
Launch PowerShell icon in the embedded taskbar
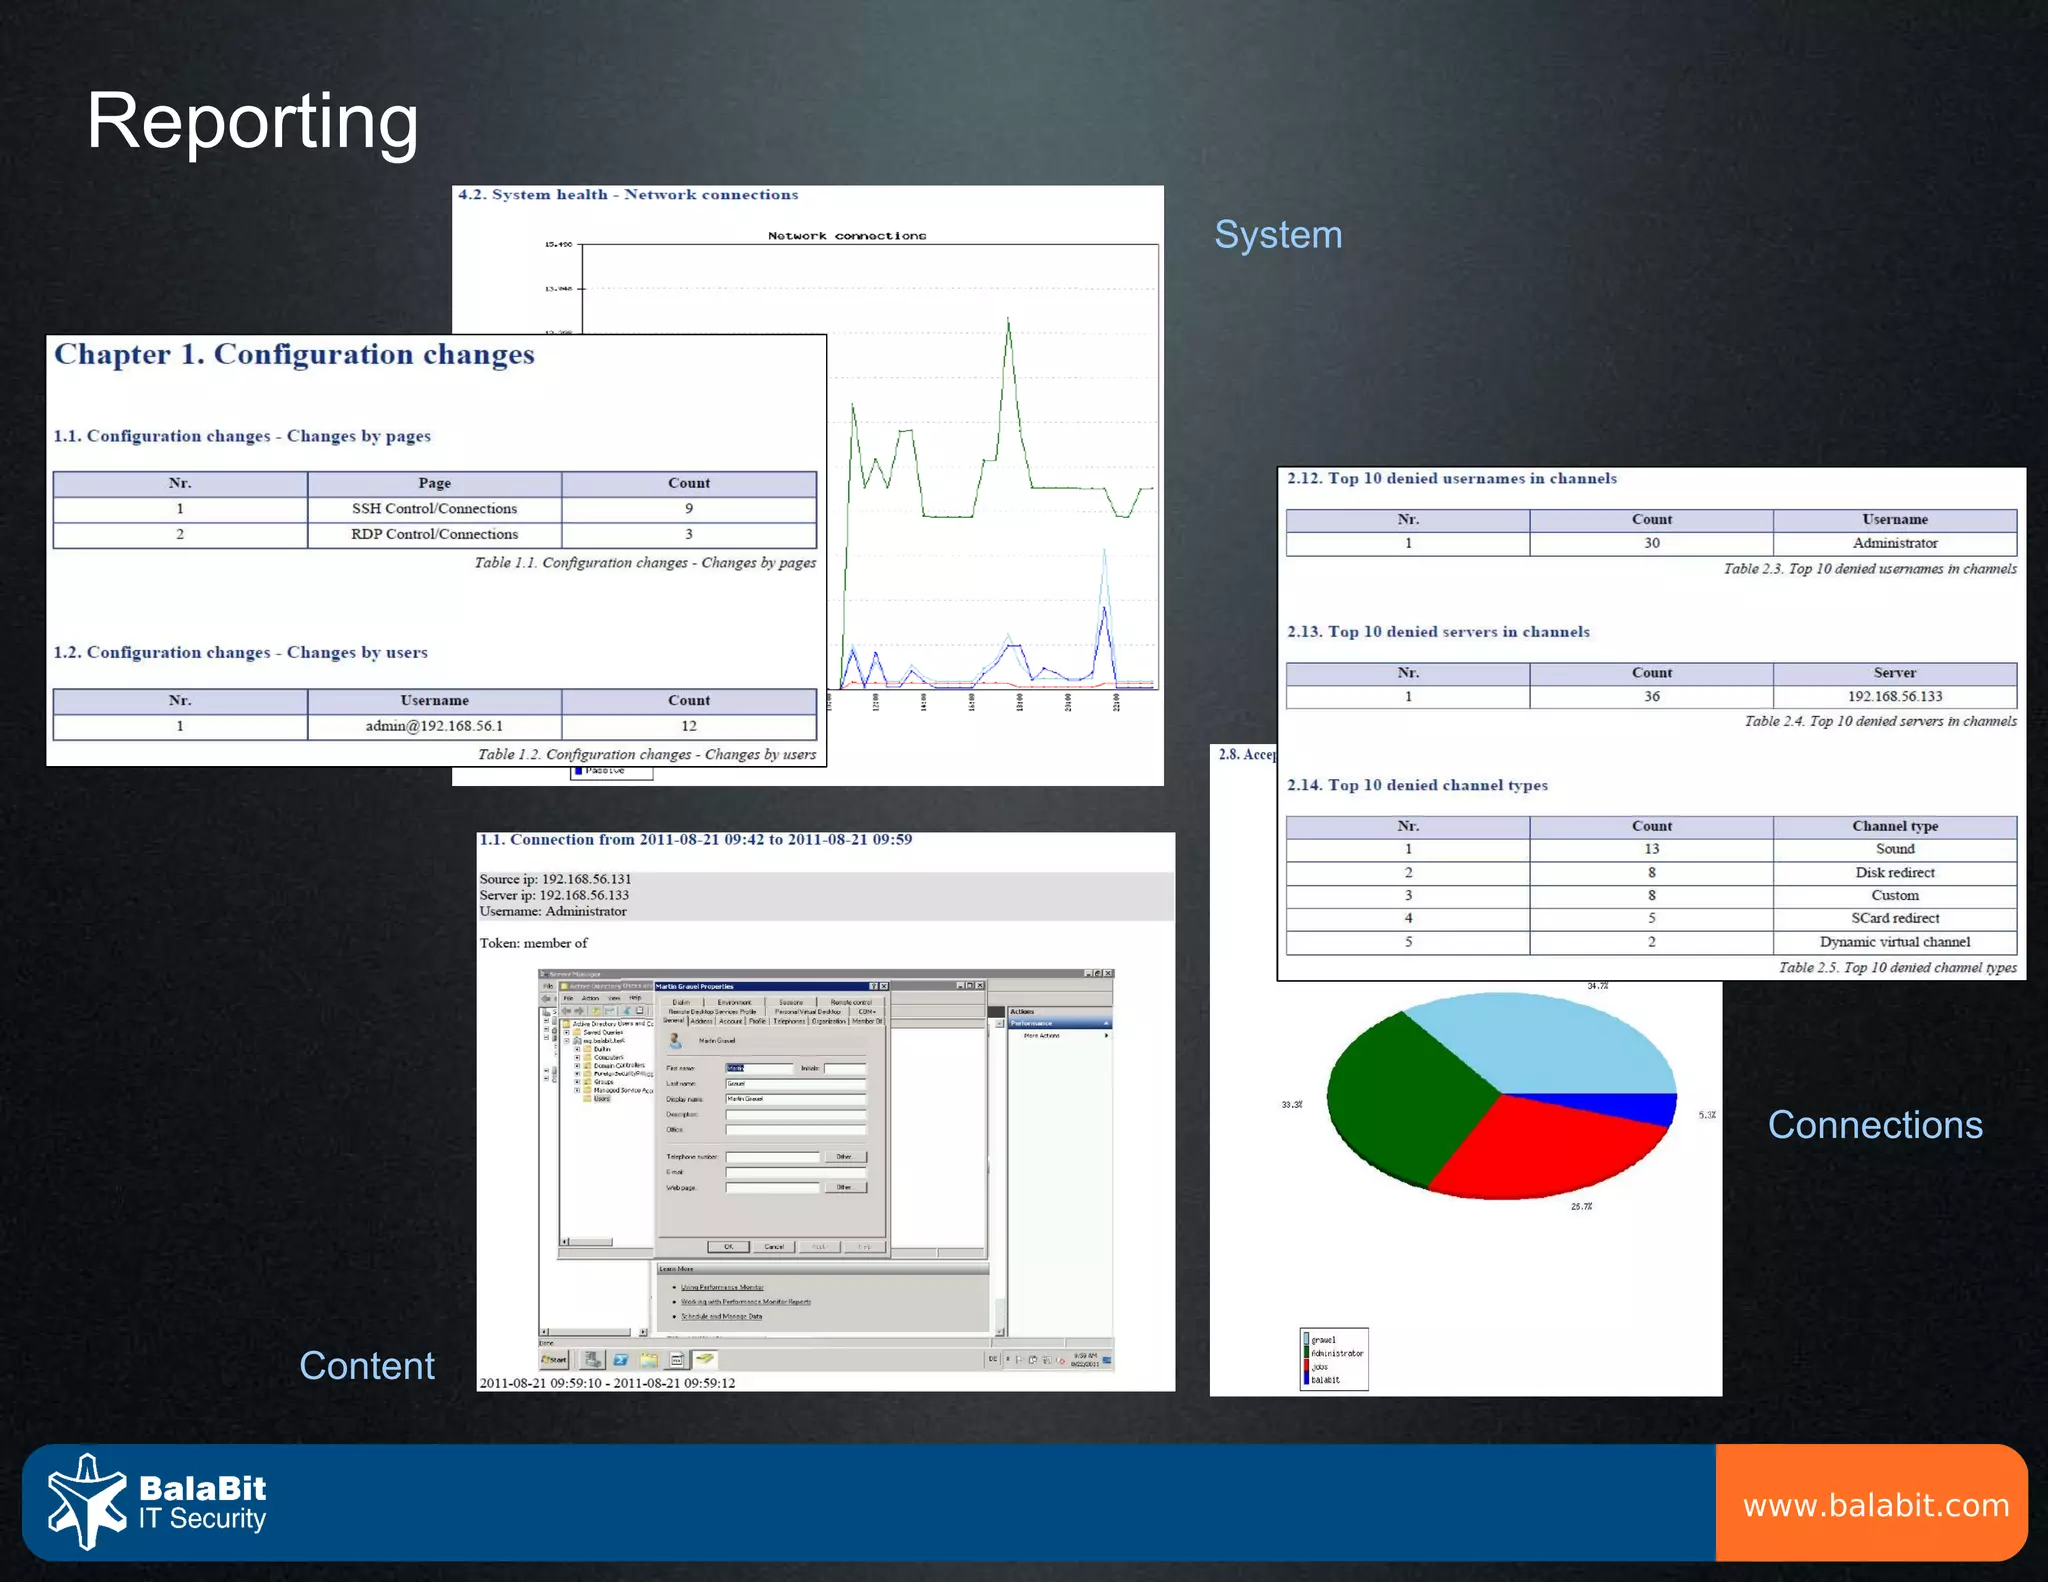click(x=621, y=1360)
